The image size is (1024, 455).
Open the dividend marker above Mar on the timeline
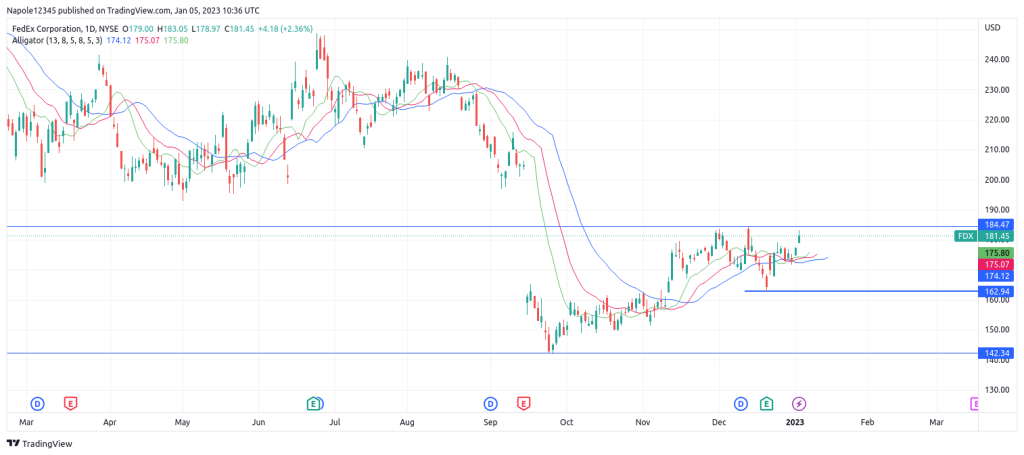coord(37,404)
